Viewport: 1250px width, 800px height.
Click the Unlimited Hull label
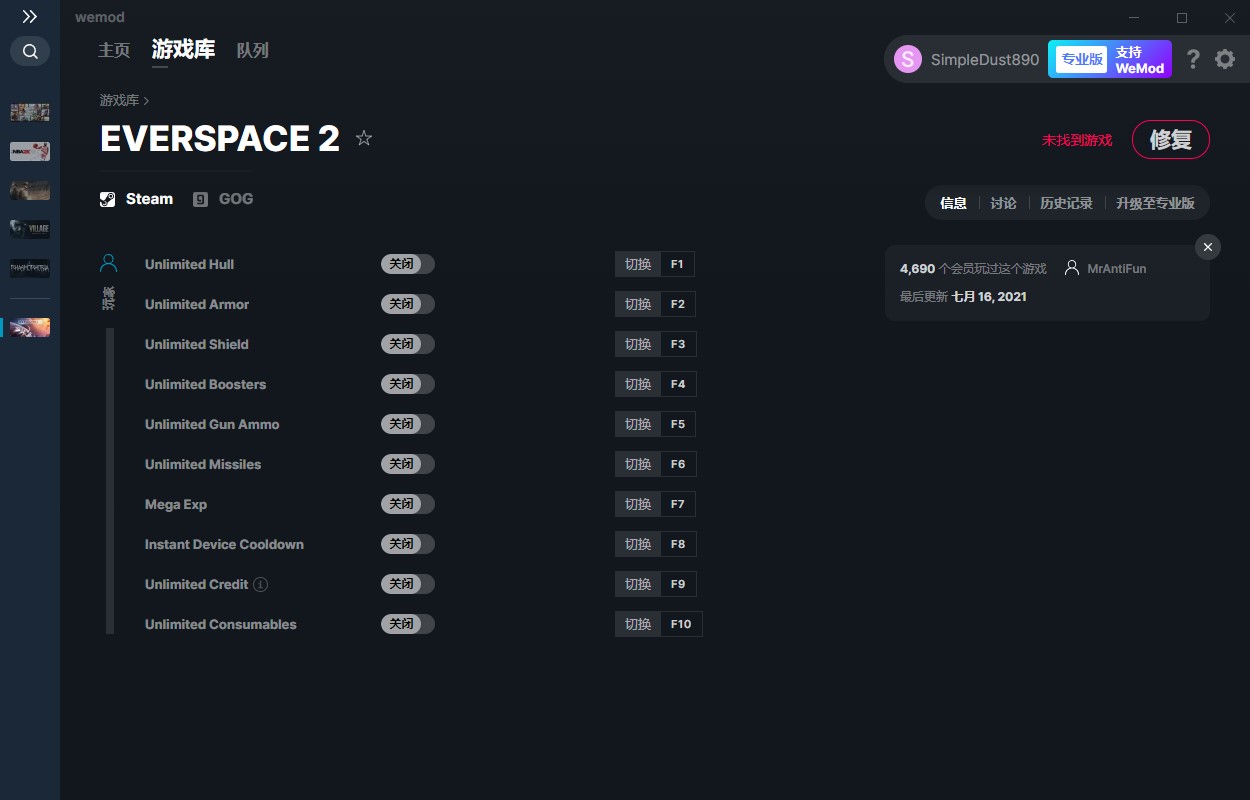pos(189,264)
